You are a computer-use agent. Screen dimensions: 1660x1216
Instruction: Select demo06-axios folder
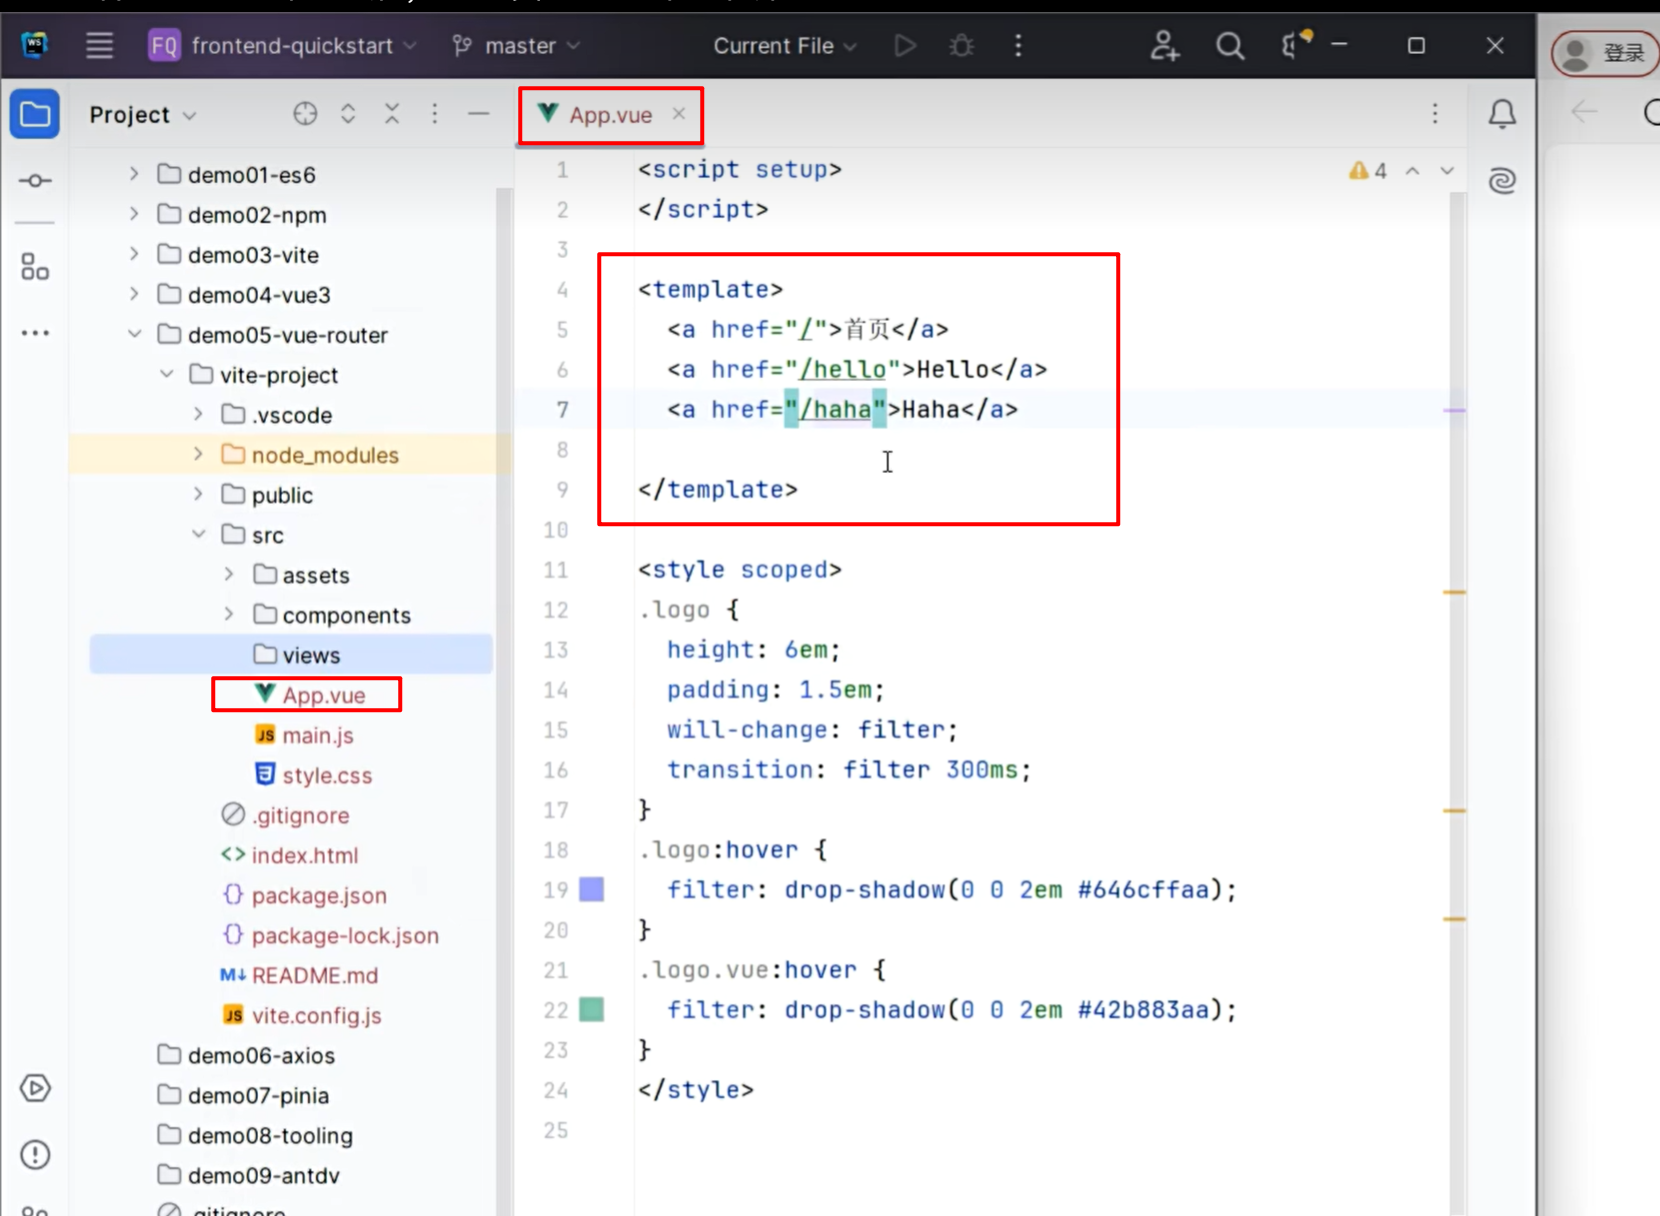247,1055
